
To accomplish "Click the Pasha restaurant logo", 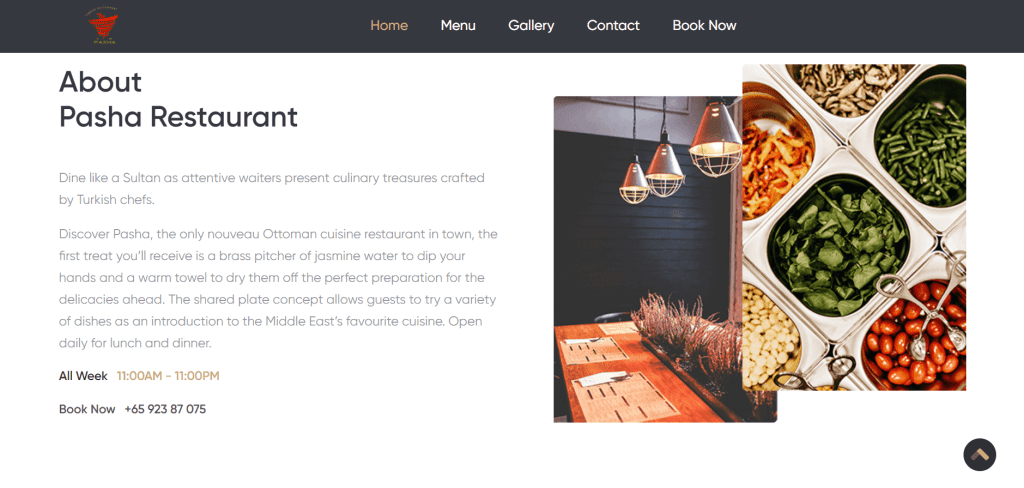I will point(103,25).
